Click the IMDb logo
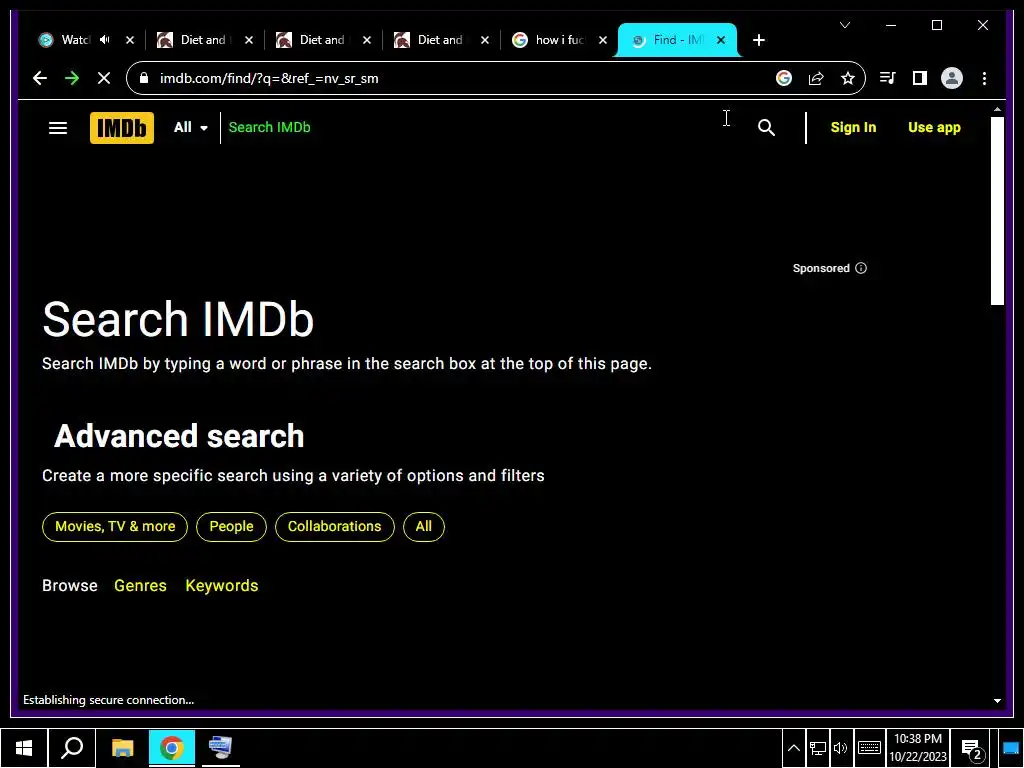Image resolution: width=1024 pixels, height=768 pixels. 121,128
